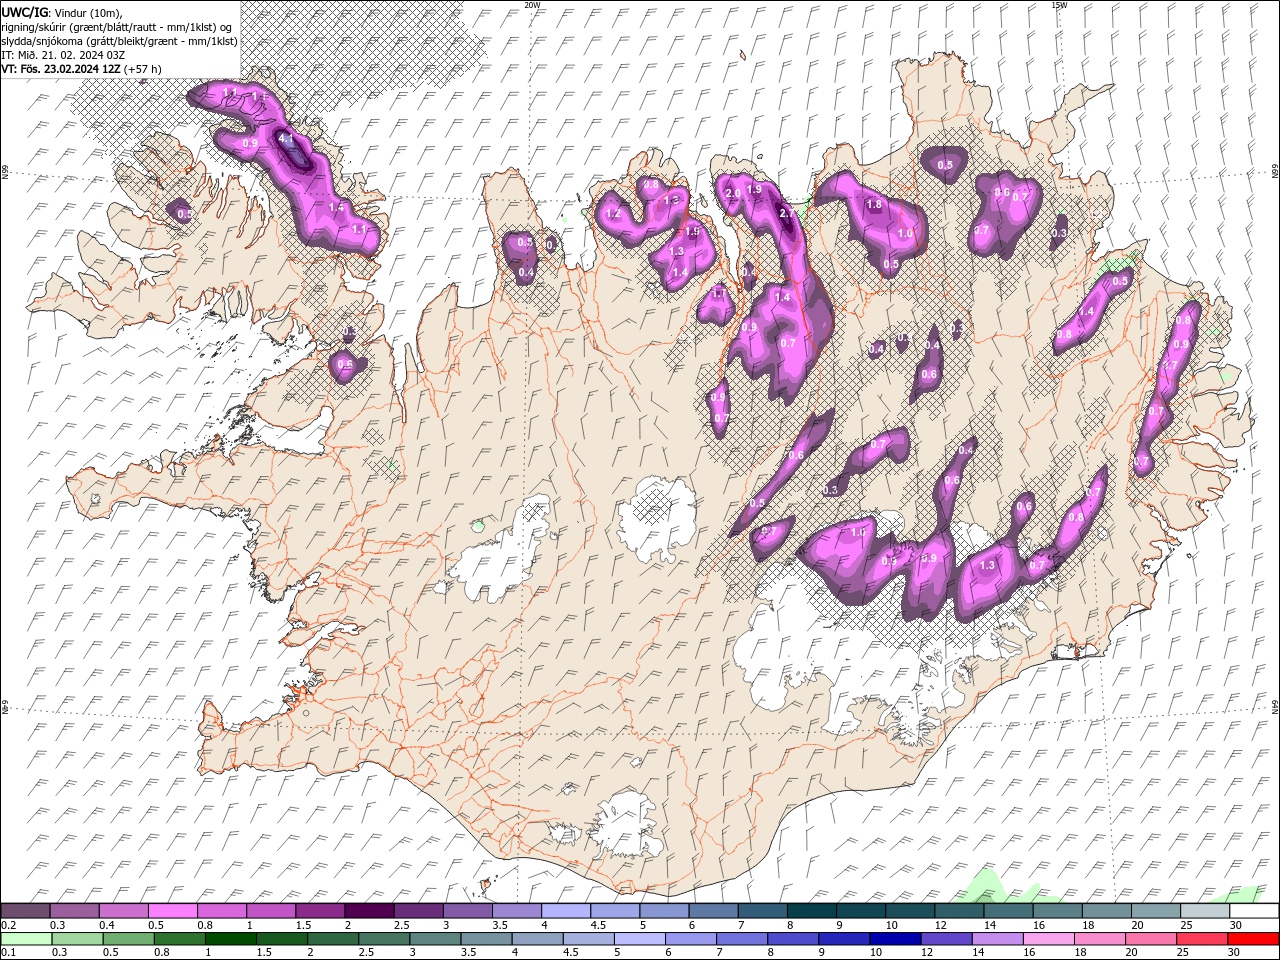
Task: Click the darkest purple 2 snow scale swatch
Action: tap(369, 911)
